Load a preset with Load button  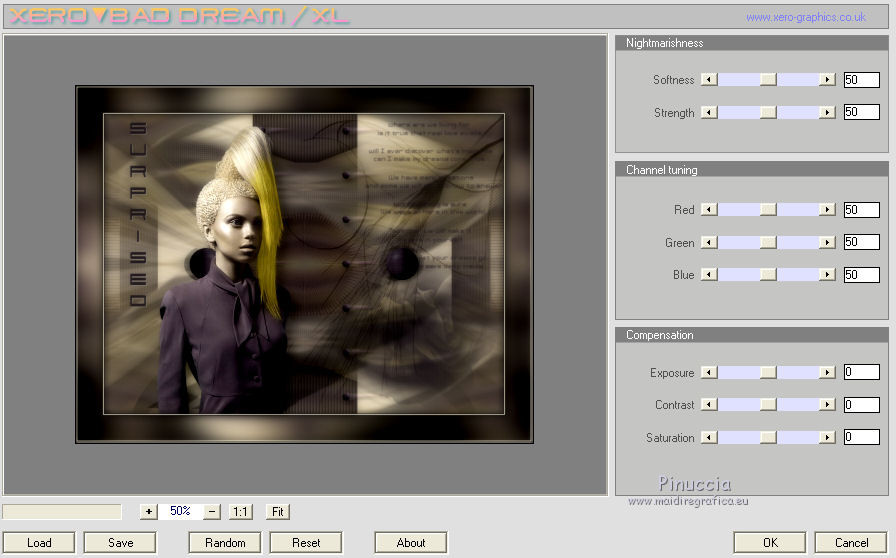tap(39, 543)
